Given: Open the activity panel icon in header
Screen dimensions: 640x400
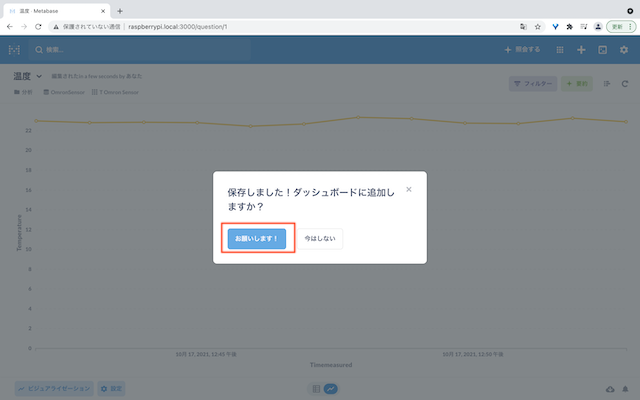Looking at the screenshot, I should coord(602,50).
